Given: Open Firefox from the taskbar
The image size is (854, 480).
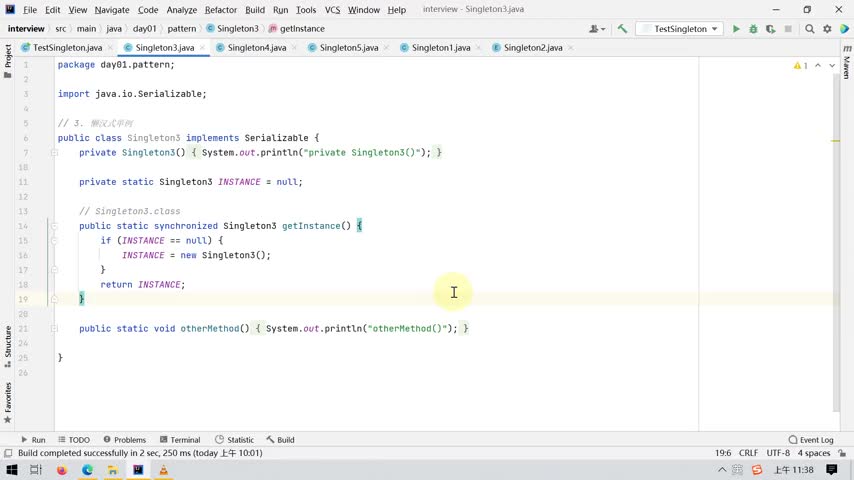Looking at the screenshot, I should click(x=62, y=470).
